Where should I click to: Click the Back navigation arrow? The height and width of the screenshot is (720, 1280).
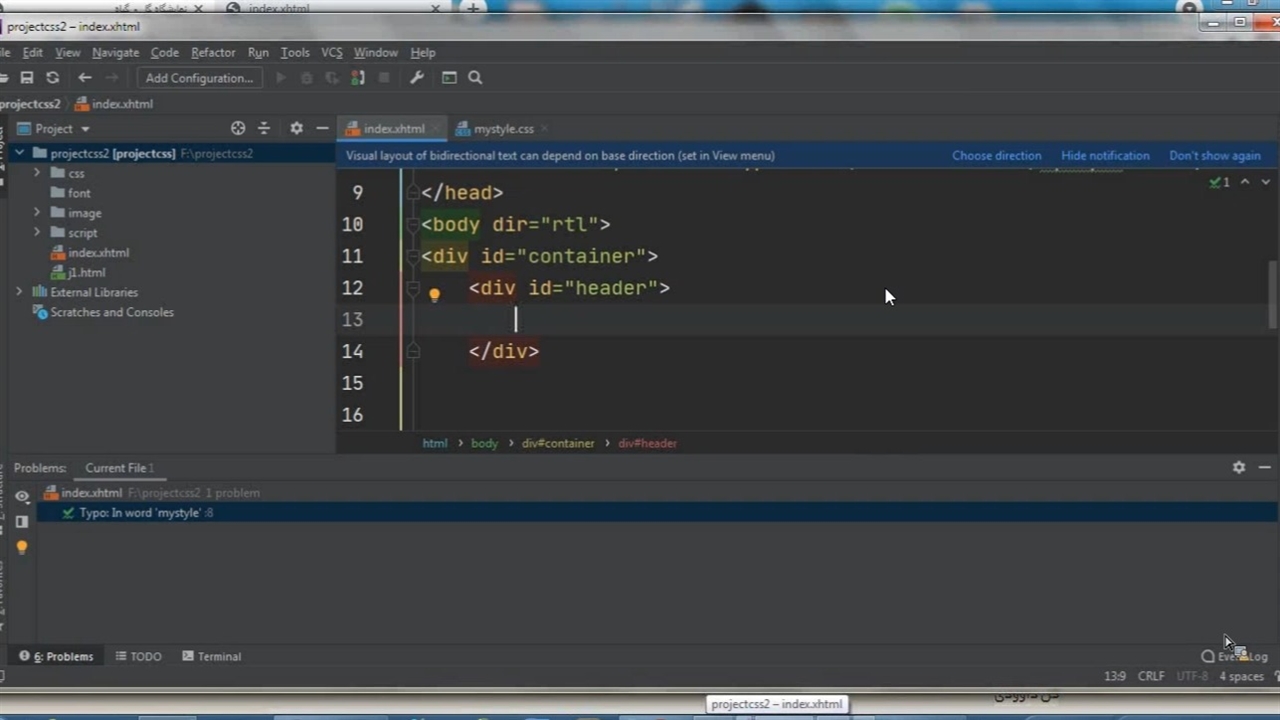pyautogui.click(x=85, y=78)
